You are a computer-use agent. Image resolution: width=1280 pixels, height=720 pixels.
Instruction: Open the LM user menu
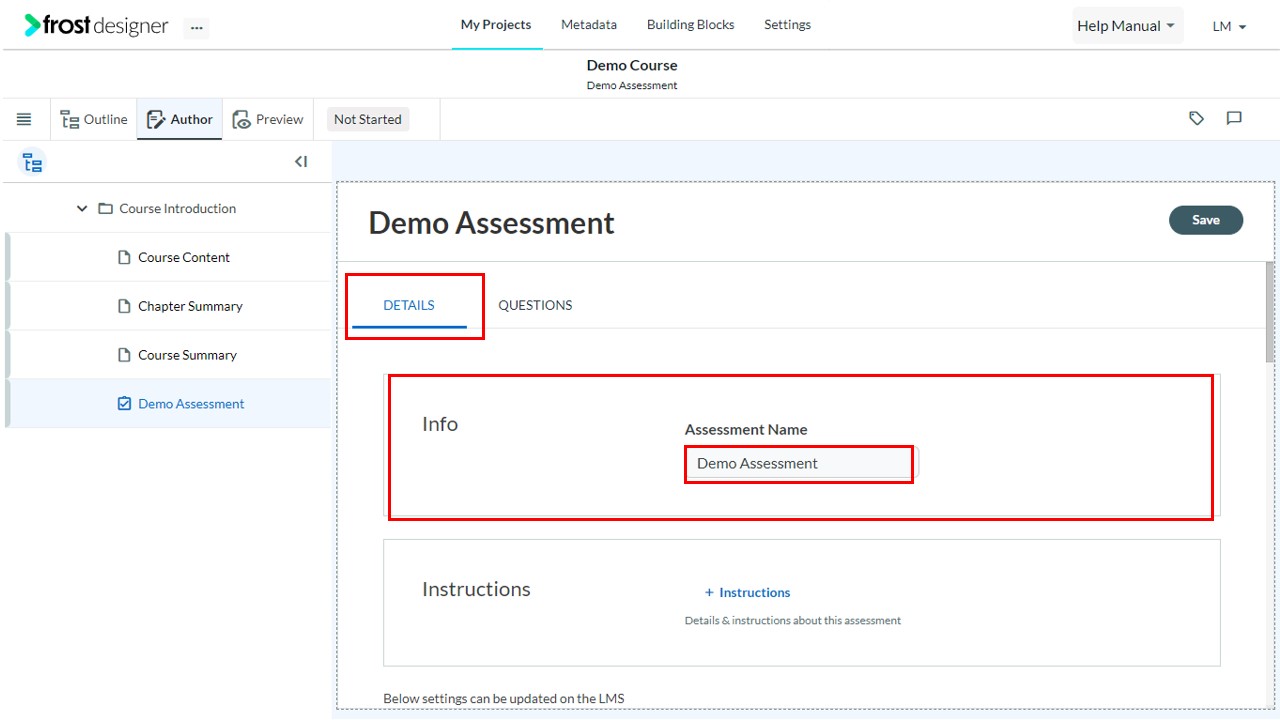pos(1230,27)
